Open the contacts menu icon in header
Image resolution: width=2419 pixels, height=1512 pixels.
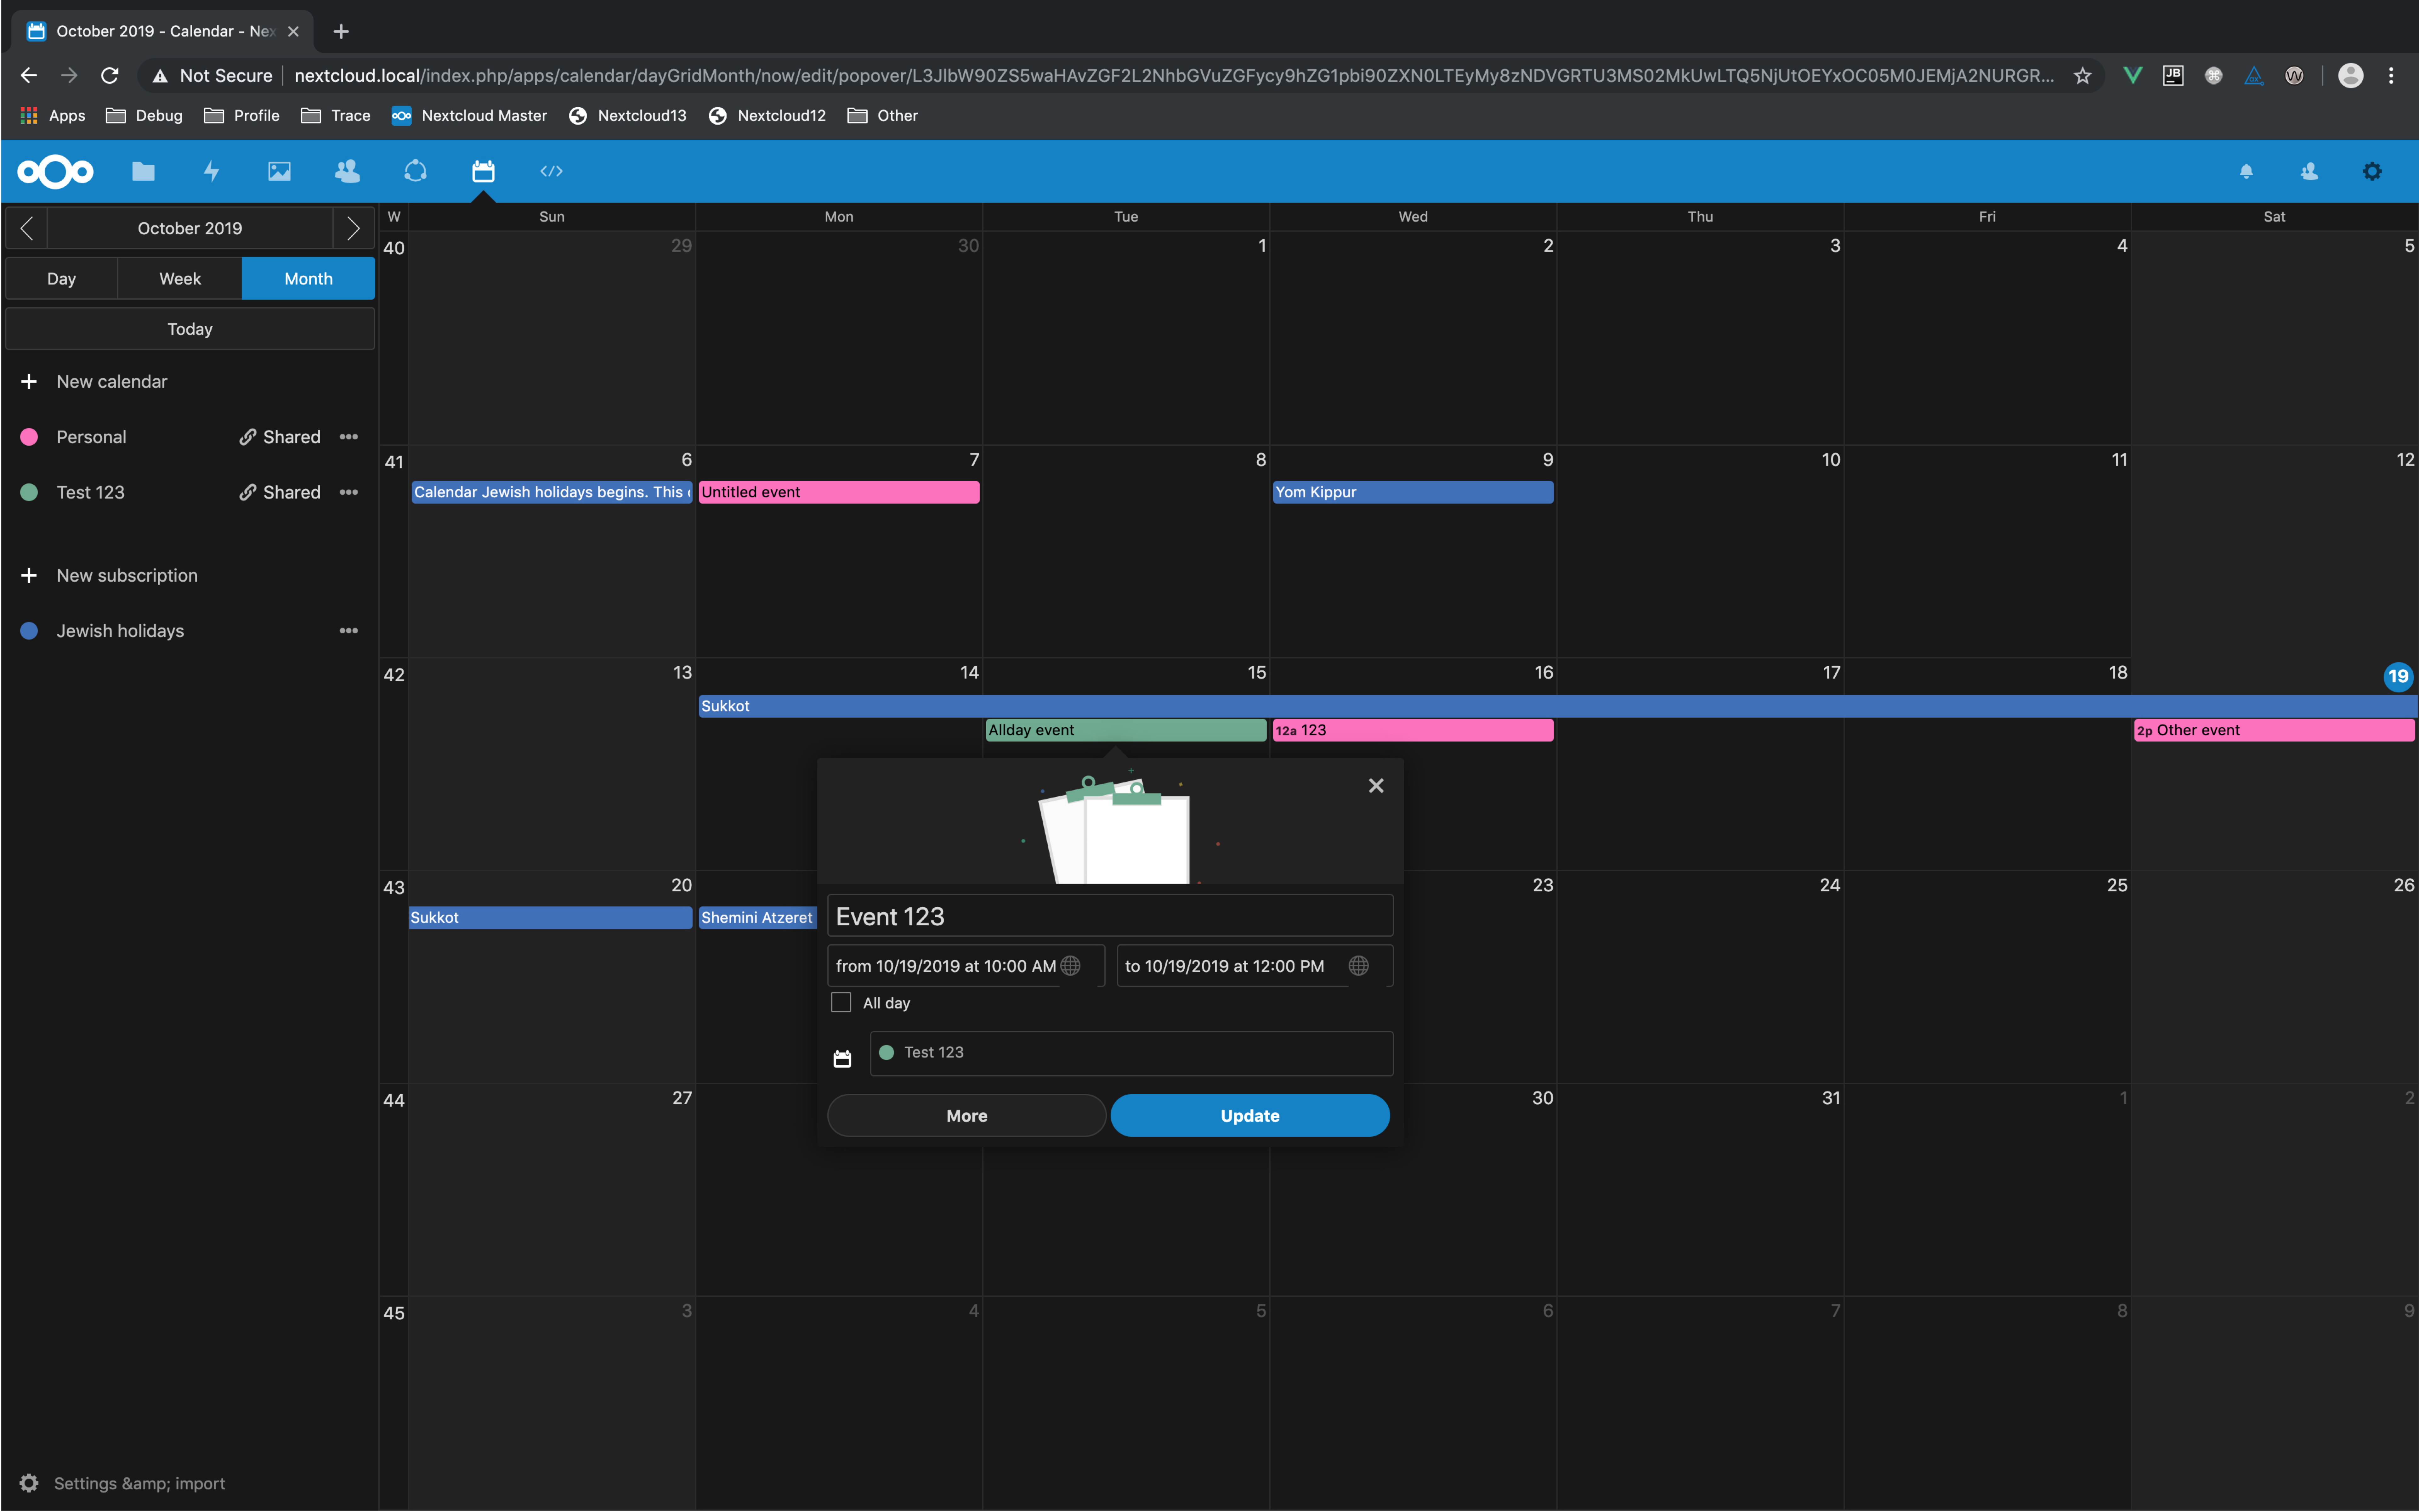click(x=2309, y=172)
